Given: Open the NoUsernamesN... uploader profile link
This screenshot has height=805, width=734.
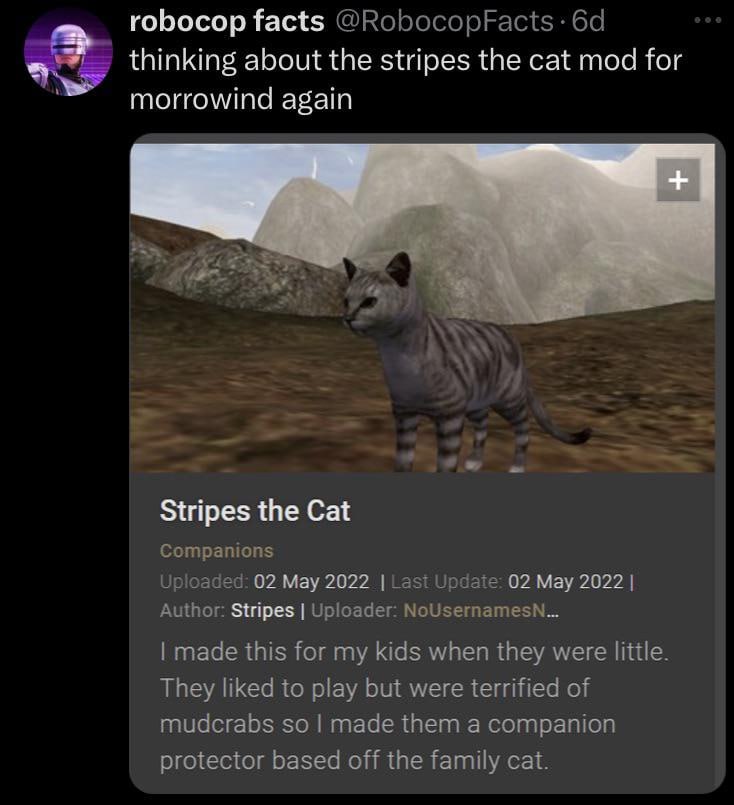Looking at the screenshot, I should (481, 610).
